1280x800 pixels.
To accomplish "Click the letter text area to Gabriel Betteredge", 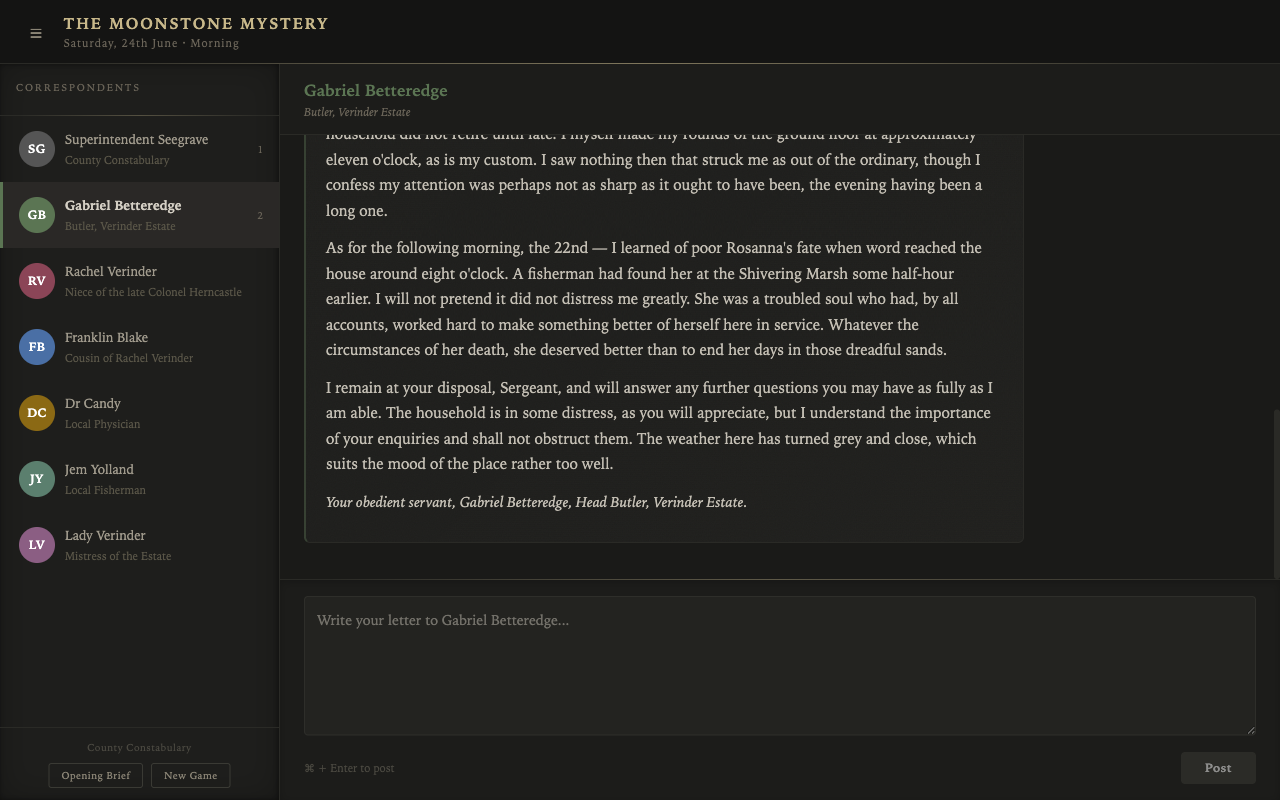I will coord(779,665).
